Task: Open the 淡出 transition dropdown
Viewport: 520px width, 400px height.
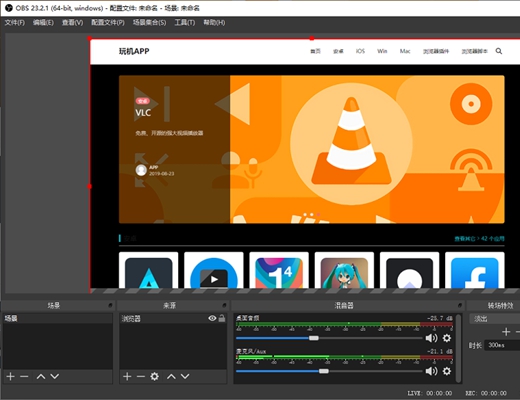Action: click(x=495, y=319)
